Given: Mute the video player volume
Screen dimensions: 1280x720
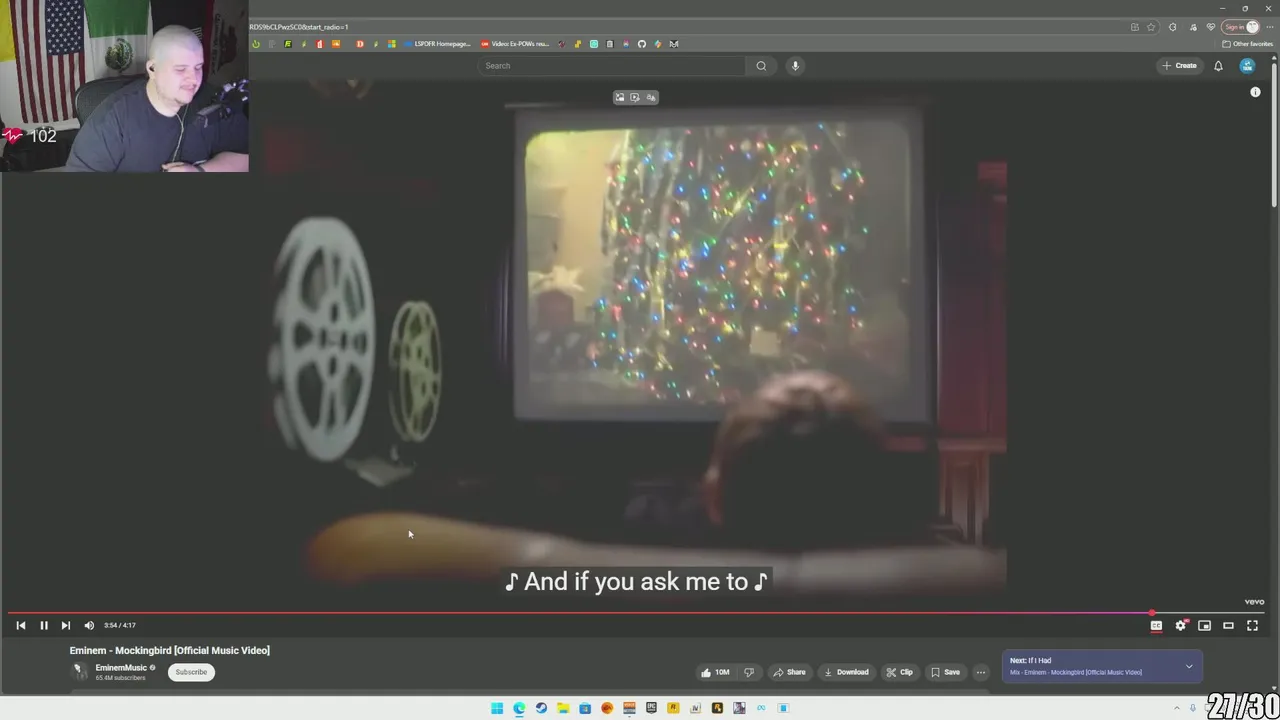Looking at the screenshot, I should pos(89,625).
